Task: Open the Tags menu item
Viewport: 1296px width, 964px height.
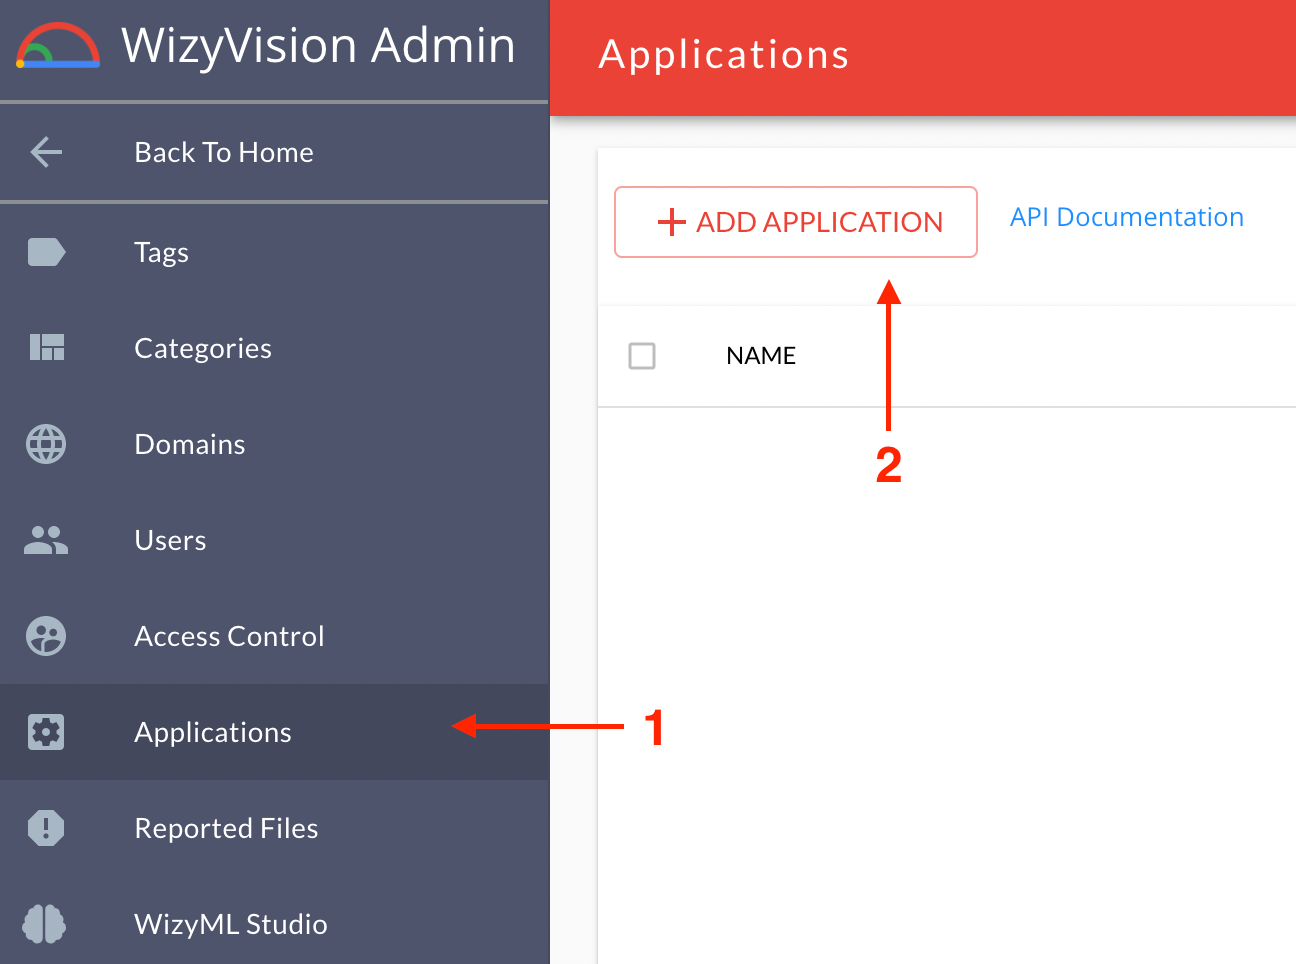Action: point(274,252)
